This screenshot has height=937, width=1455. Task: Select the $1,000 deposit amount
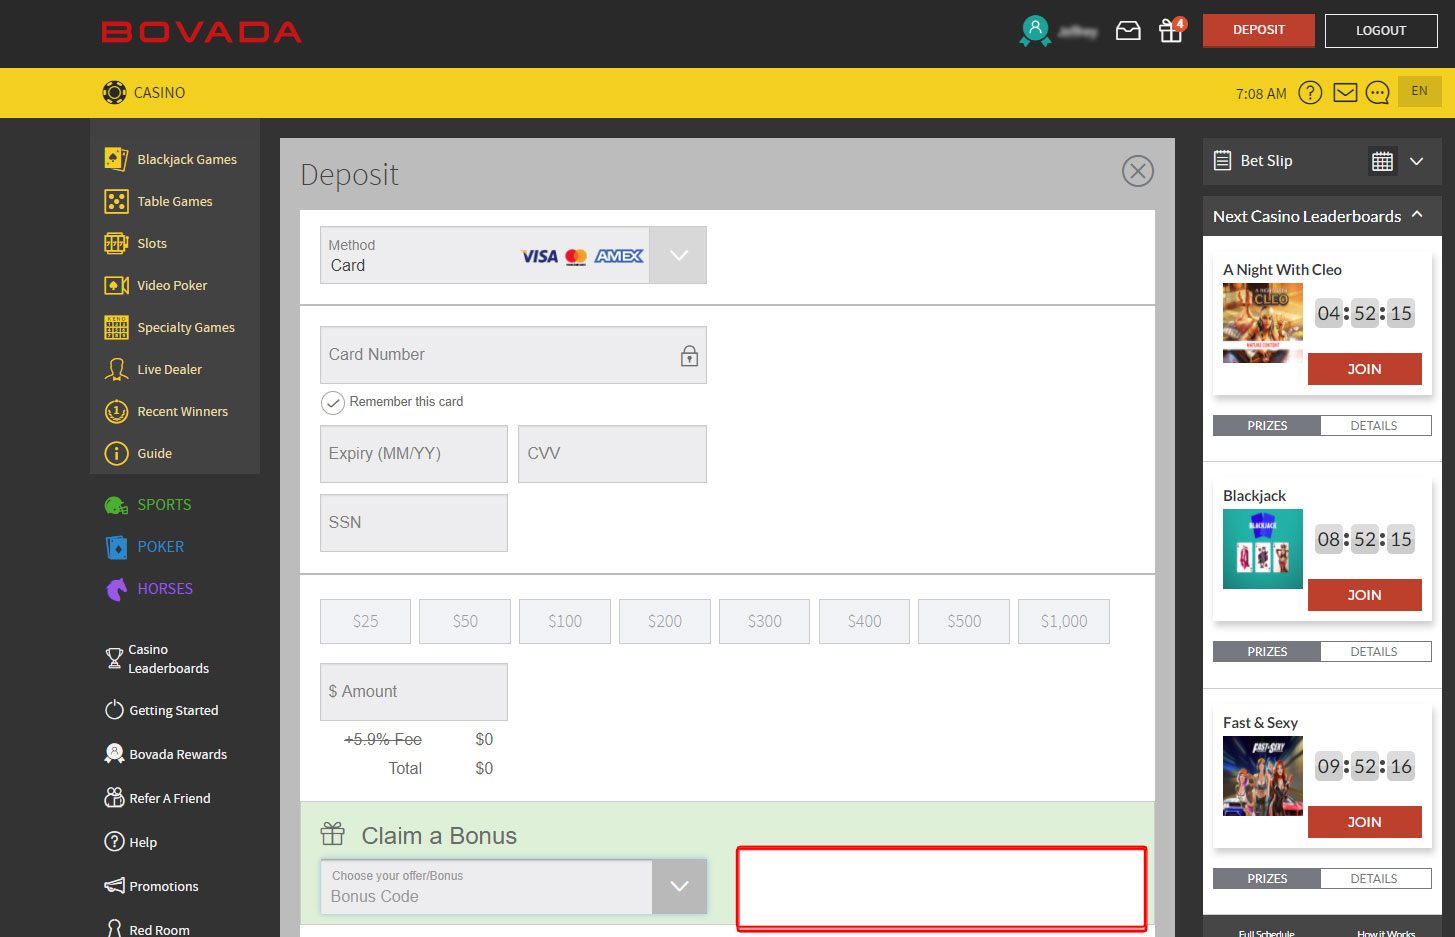tap(1064, 621)
